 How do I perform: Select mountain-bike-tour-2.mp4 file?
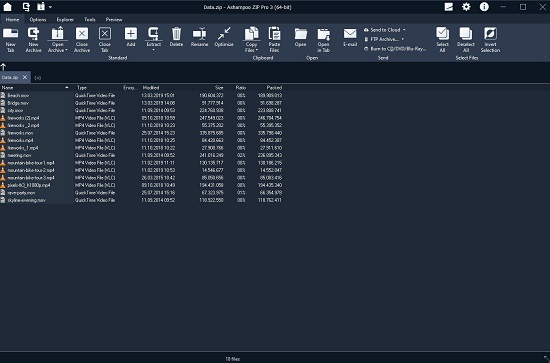pos(141,170)
